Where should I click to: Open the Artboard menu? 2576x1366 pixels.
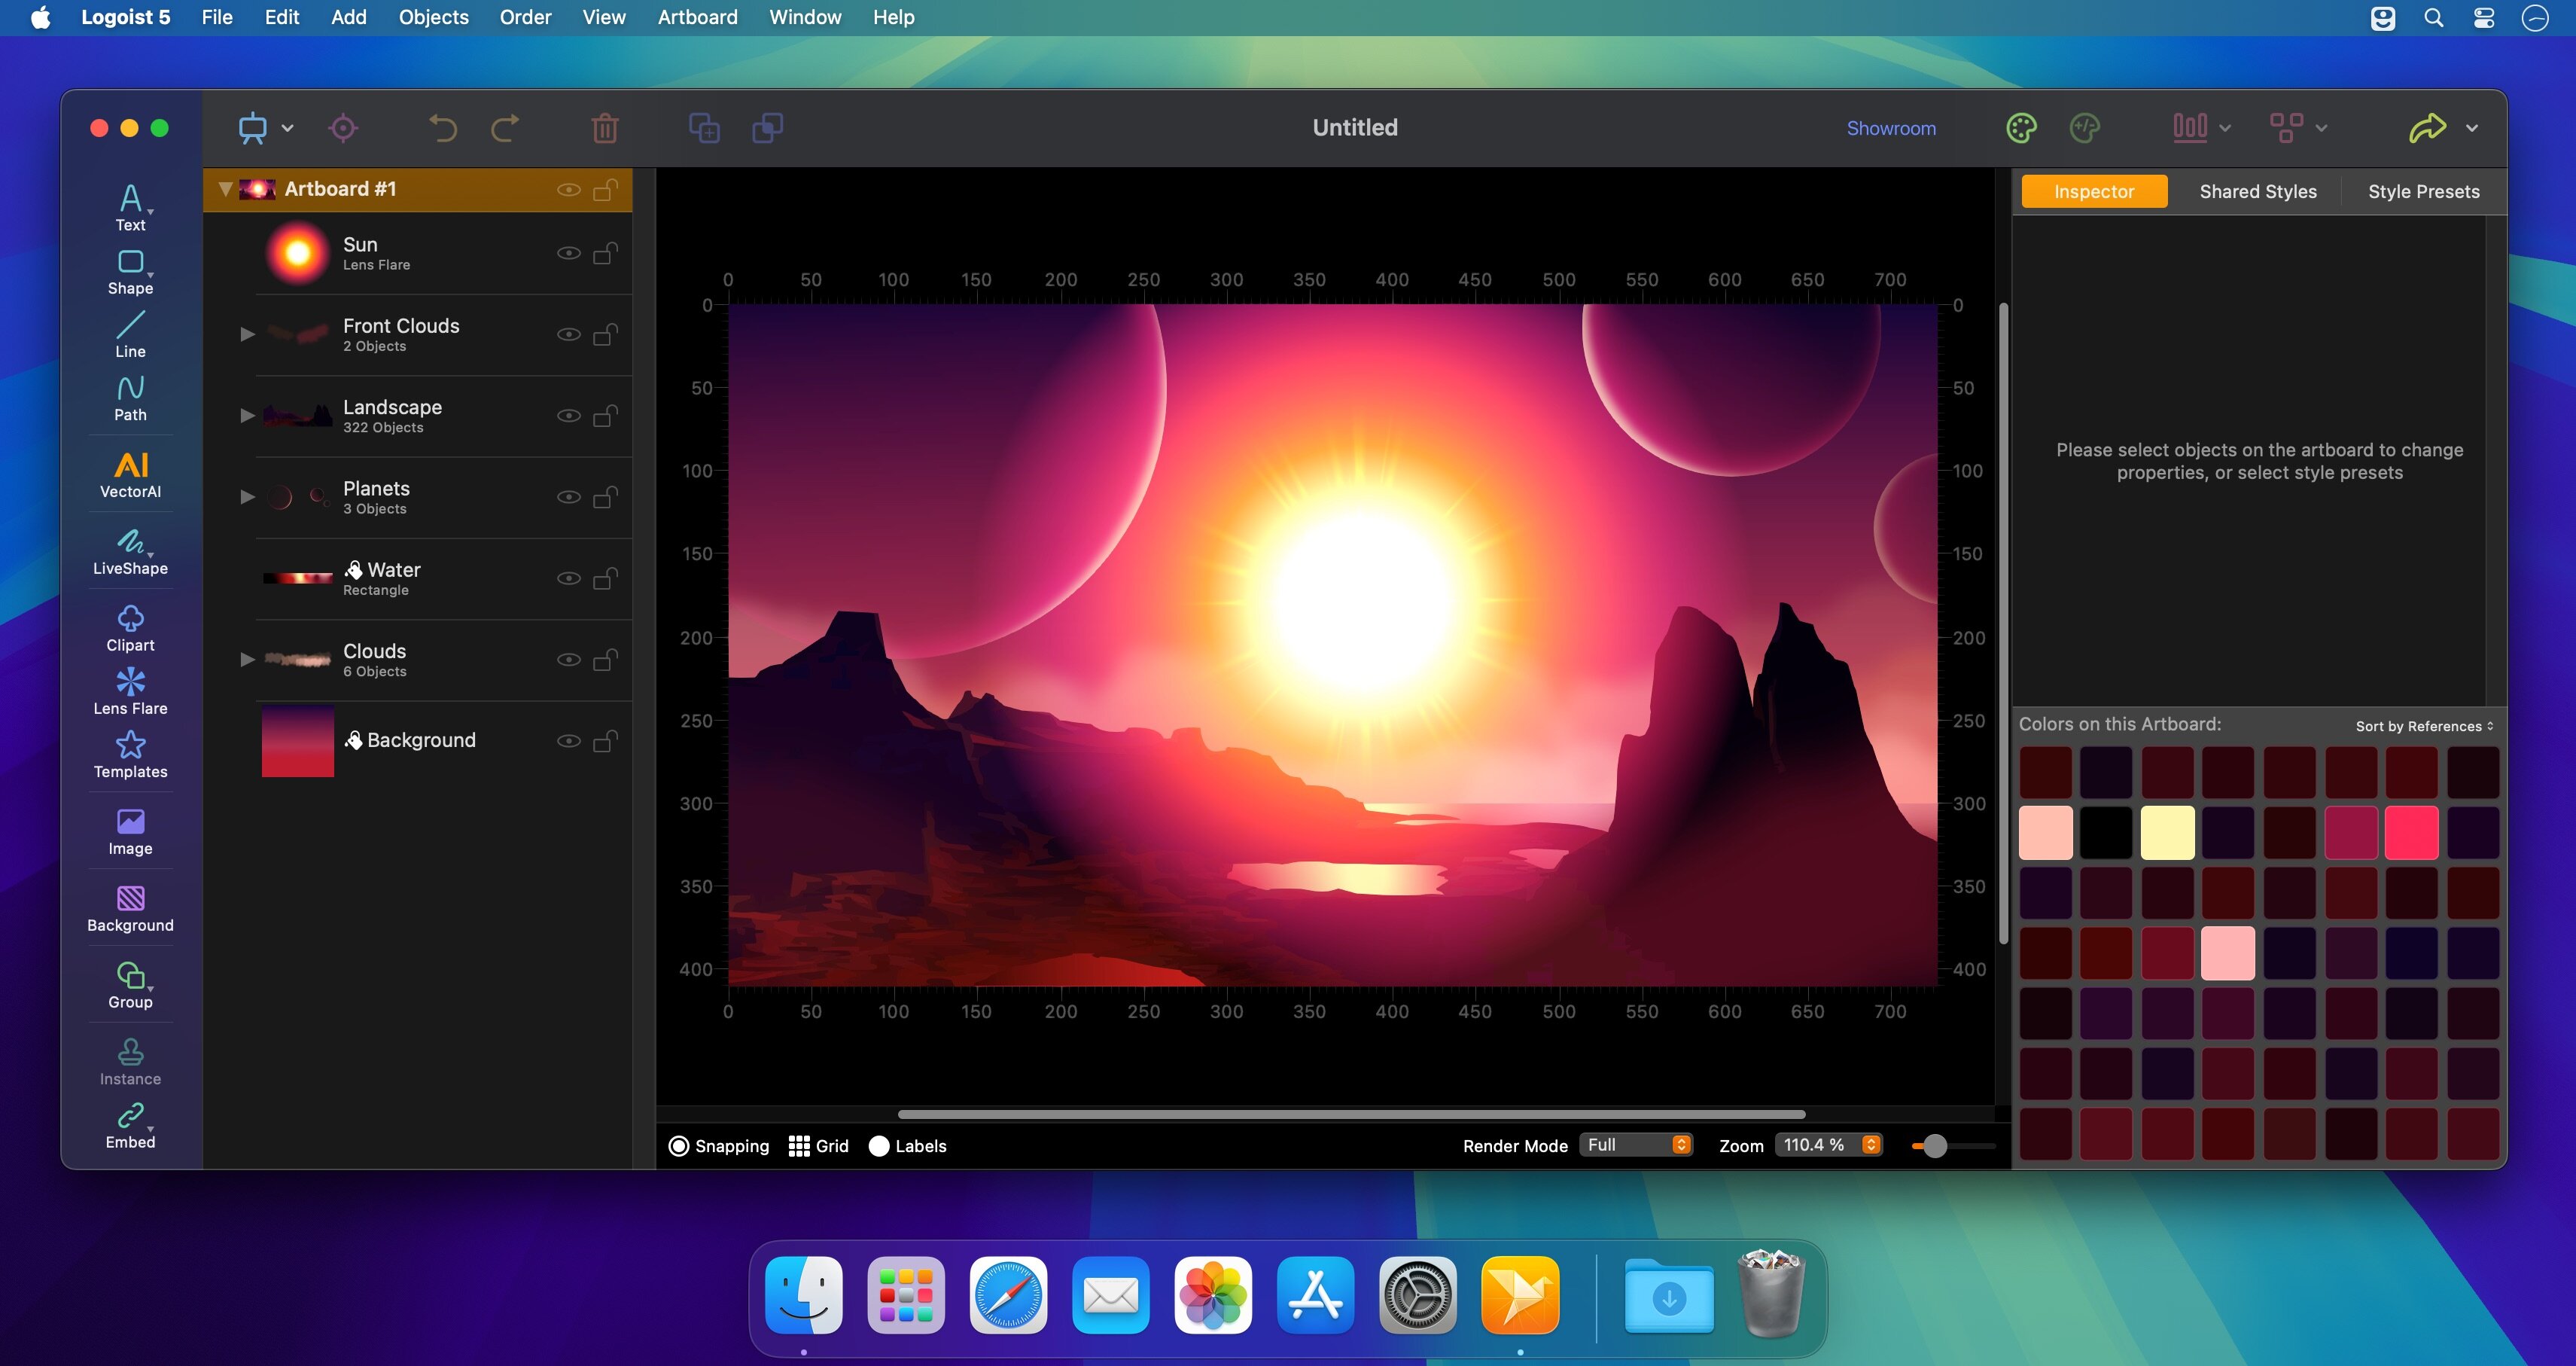tap(697, 17)
